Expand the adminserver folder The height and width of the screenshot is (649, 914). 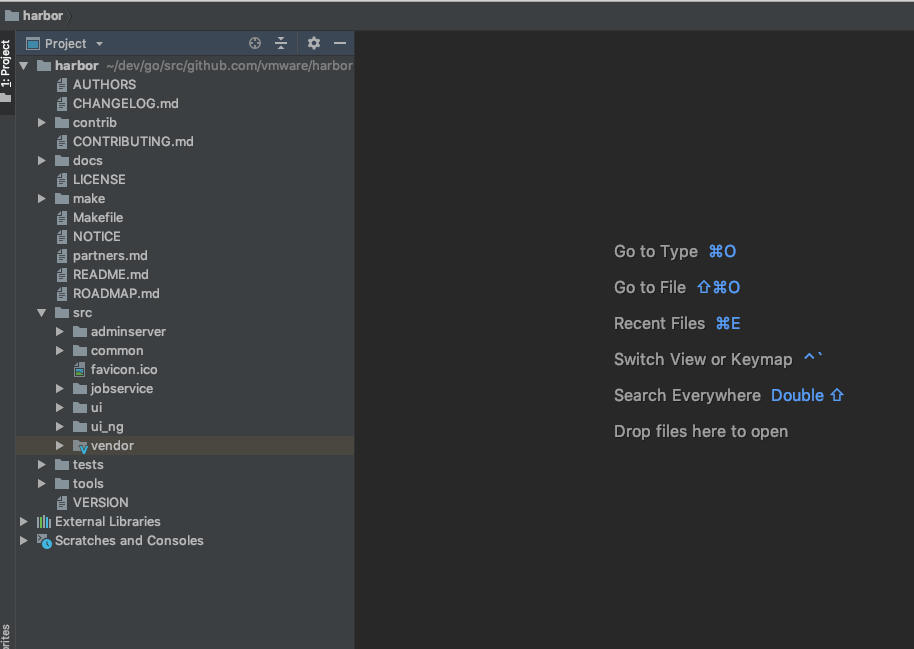pyautogui.click(x=60, y=332)
